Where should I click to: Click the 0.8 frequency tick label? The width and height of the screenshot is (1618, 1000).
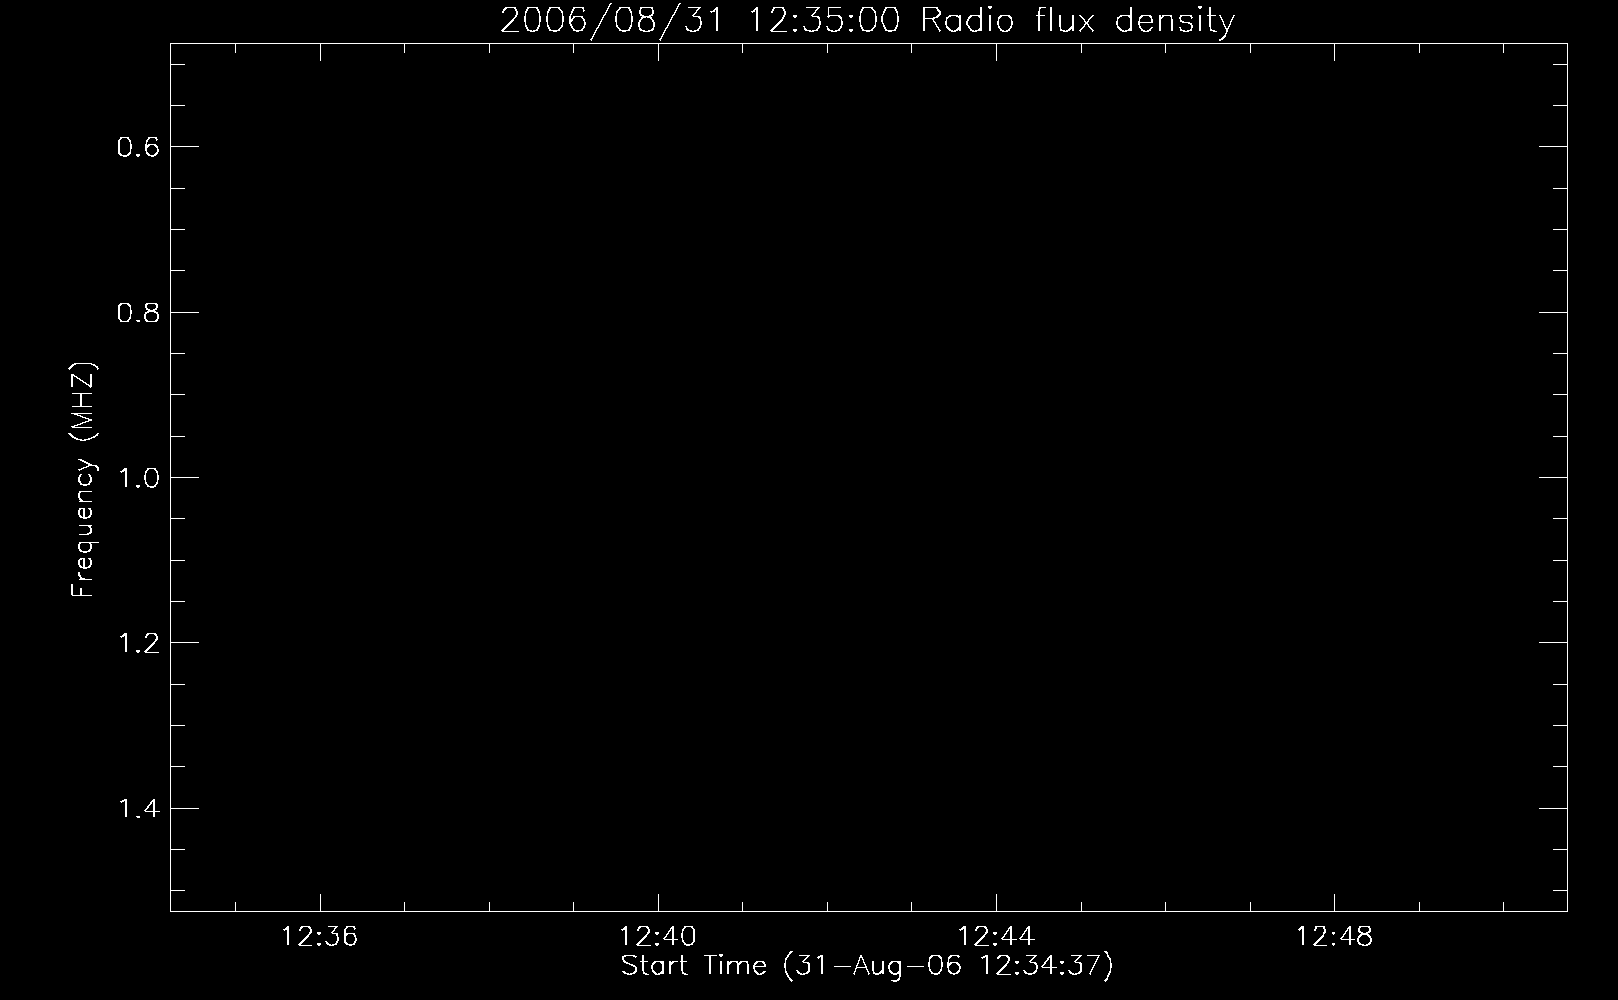click(138, 313)
